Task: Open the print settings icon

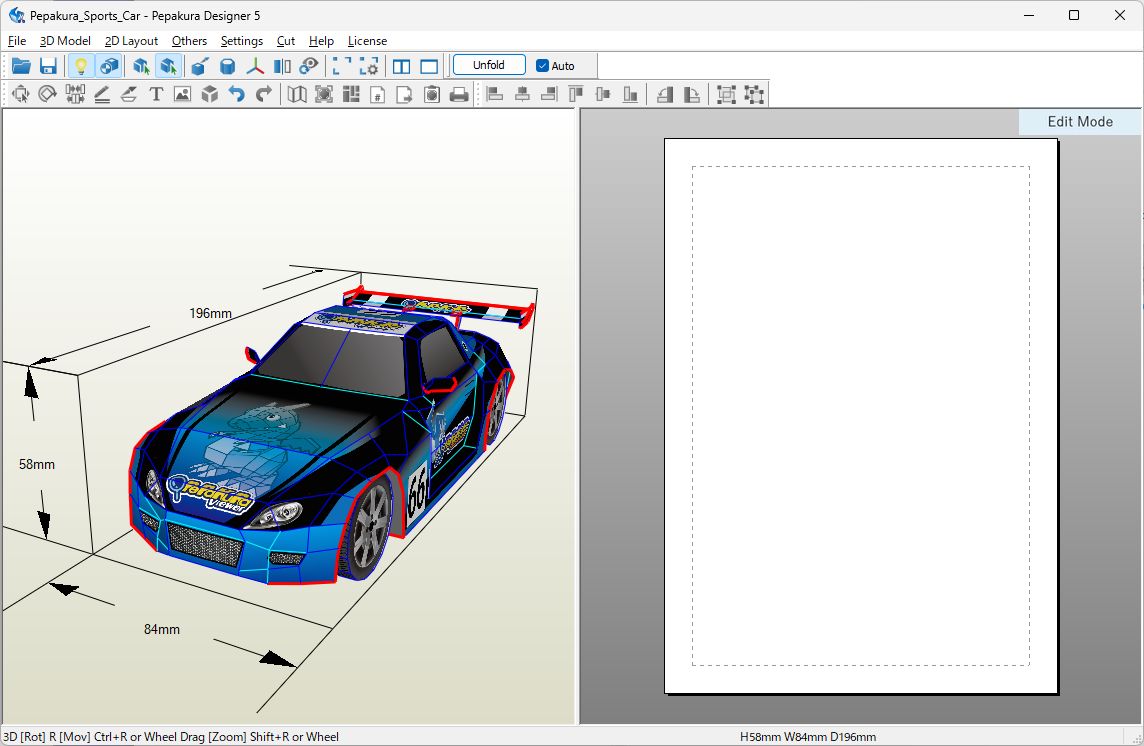Action: coord(431,94)
